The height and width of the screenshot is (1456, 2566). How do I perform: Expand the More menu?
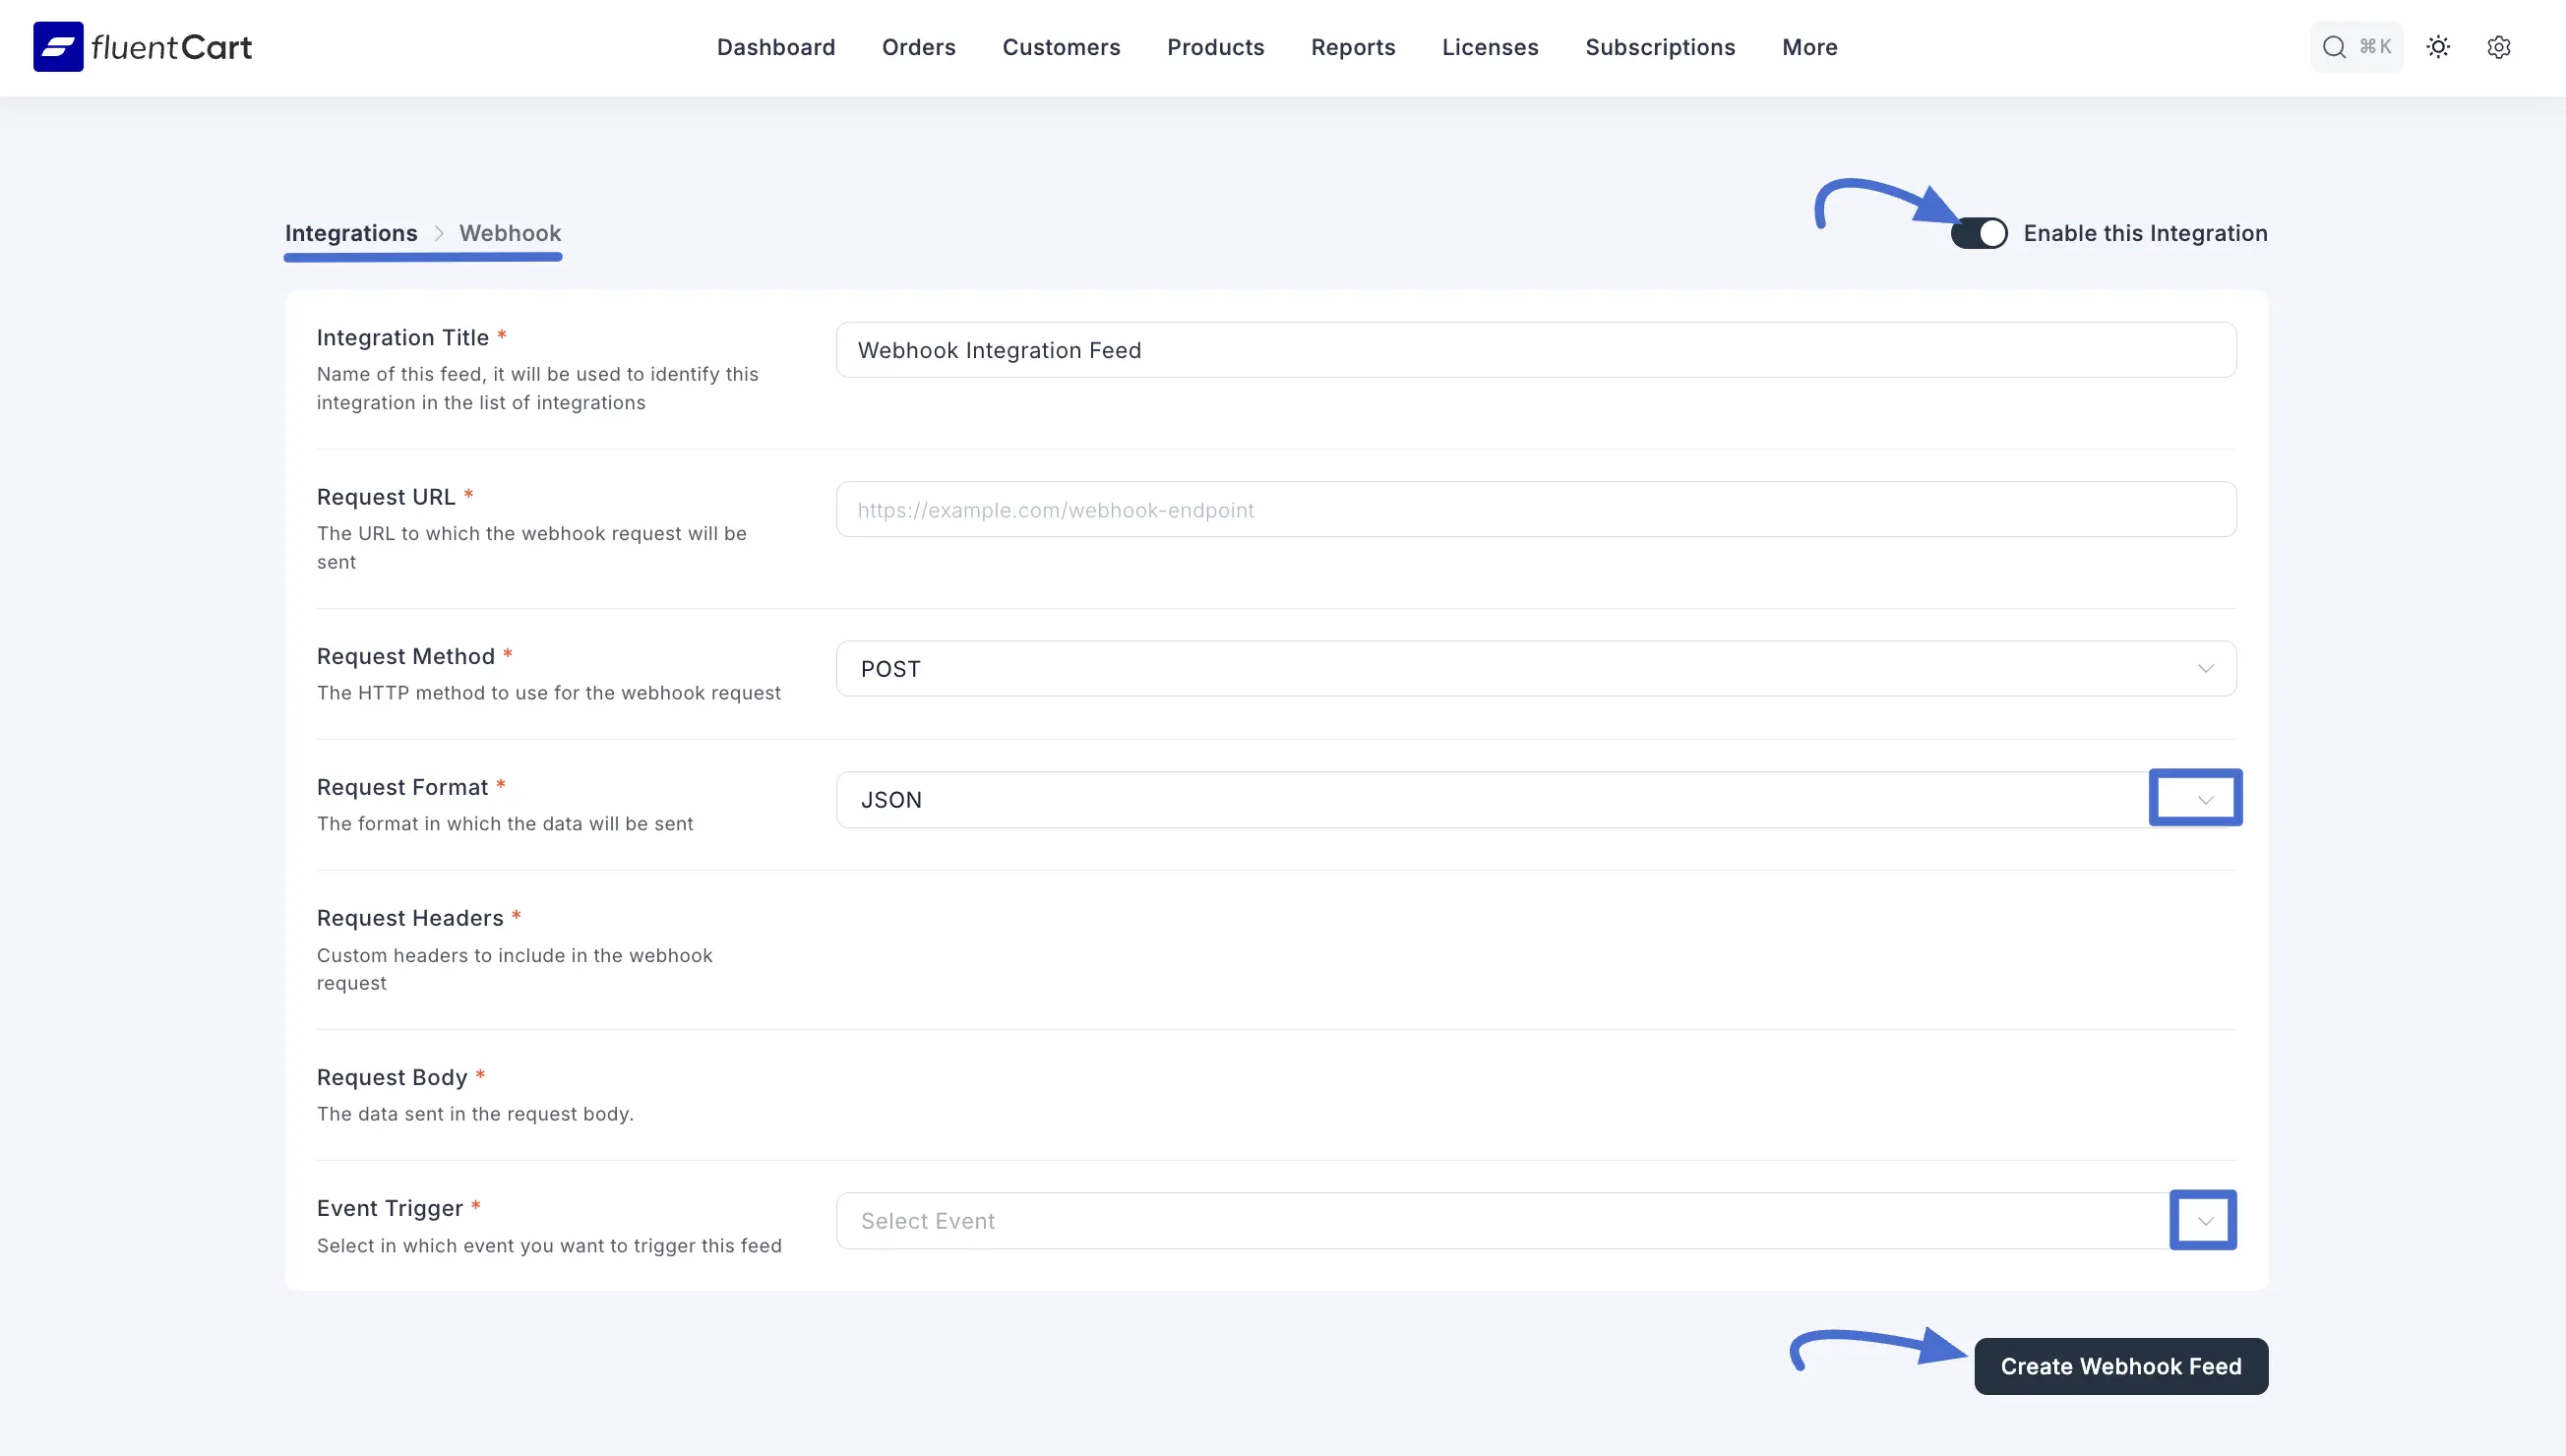tap(1808, 47)
